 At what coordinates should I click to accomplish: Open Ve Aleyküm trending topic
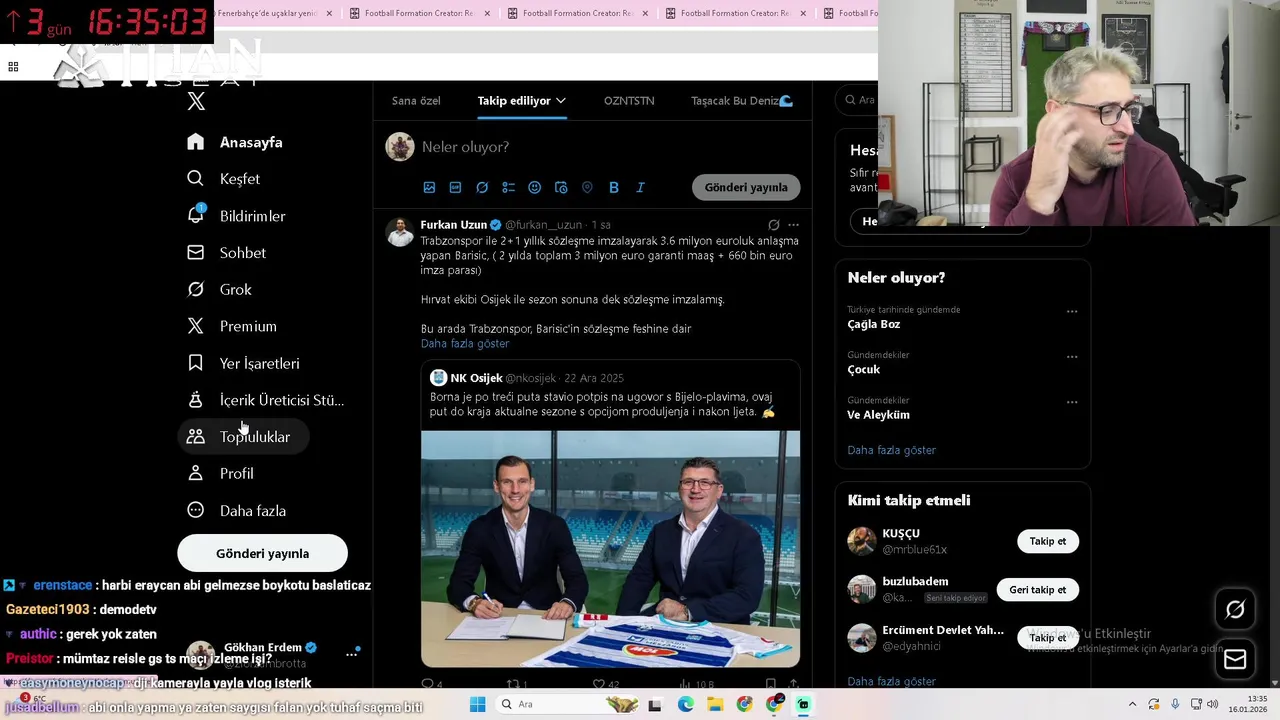pyautogui.click(x=879, y=414)
